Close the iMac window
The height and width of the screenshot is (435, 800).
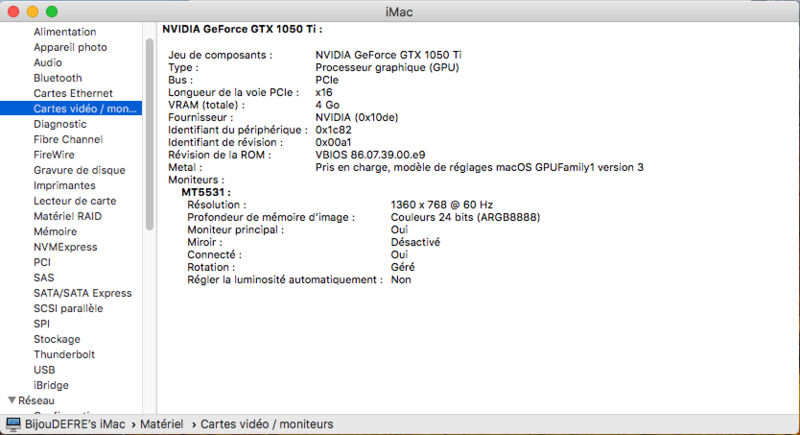[x=14, y=11]
